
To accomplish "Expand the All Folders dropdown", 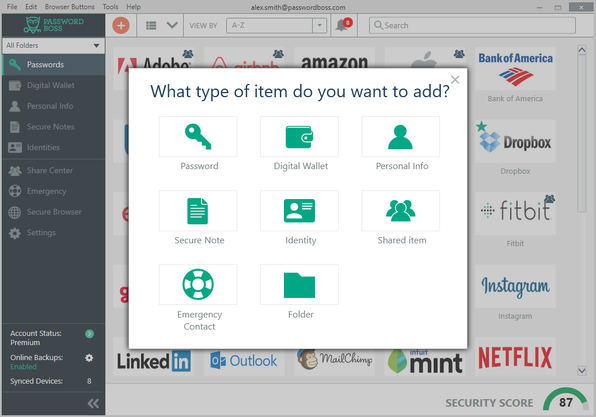I will [x=53, y=45].
